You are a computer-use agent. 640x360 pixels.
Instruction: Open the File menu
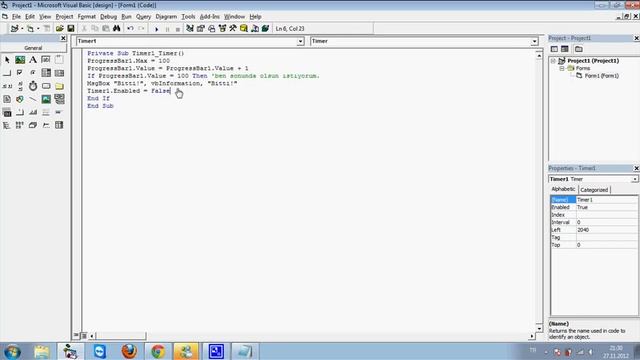16,17
